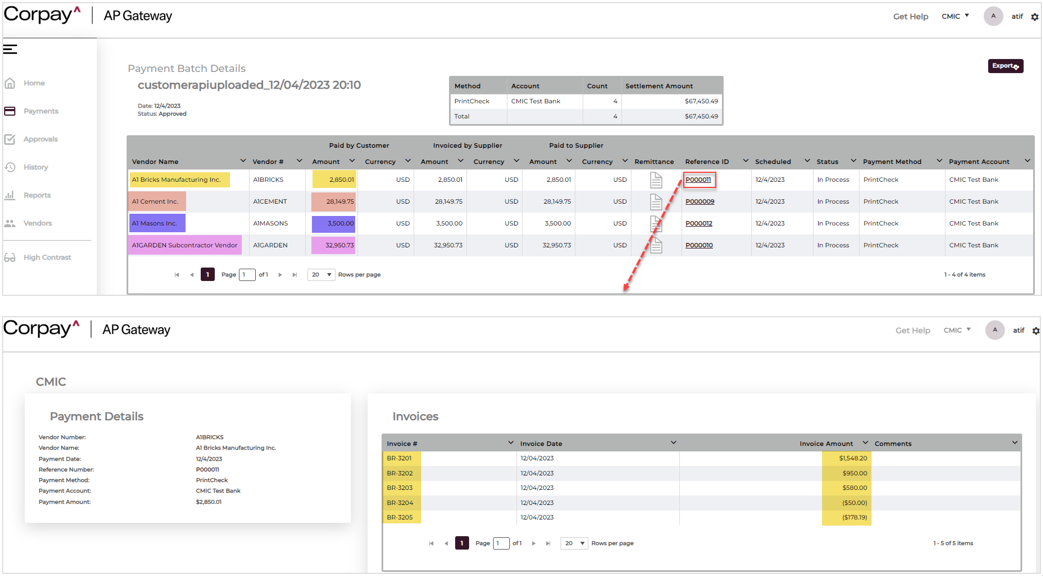The height and width of the screenshot is (576, 1043).
Task: Click Get Help in top batch window
Action: pyautogui.click(x=911, y=17)
